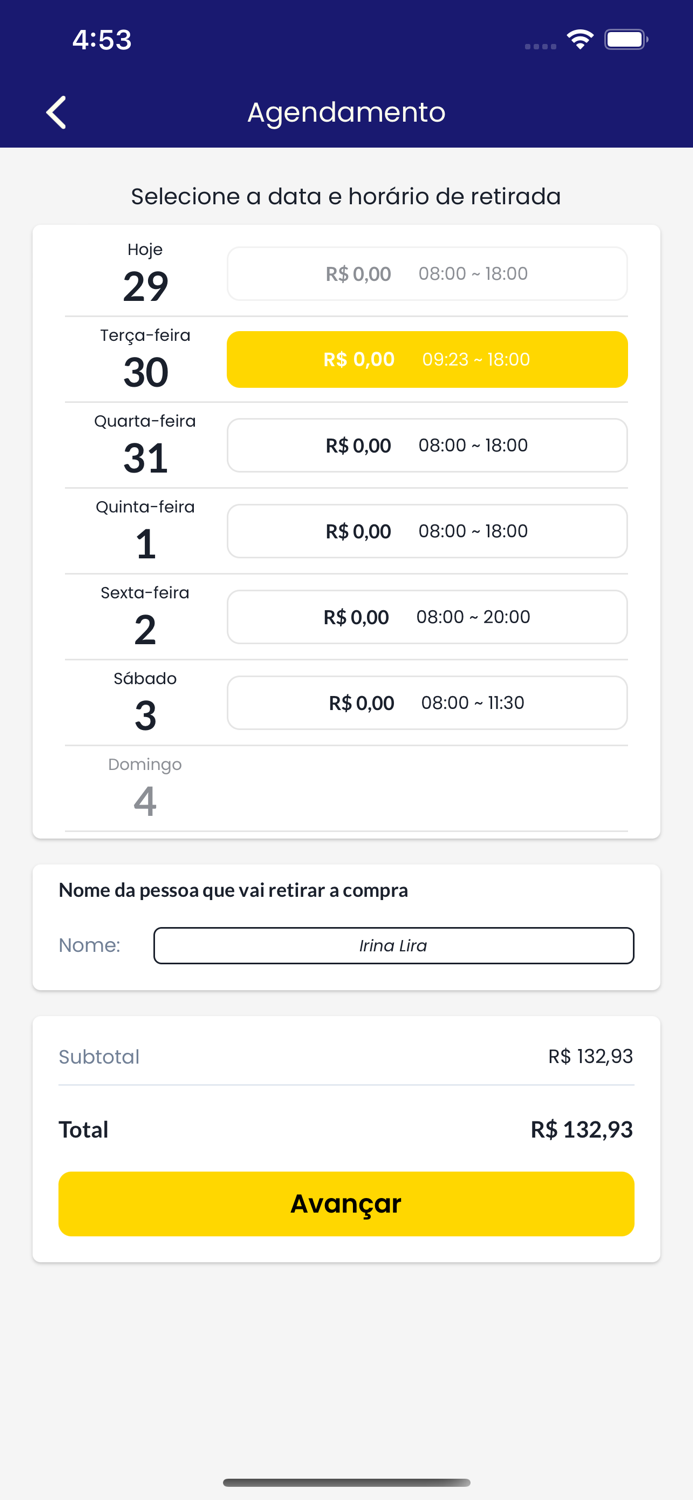The image size is (693, 1500).
Task: Tap the Hoje 29 date label
Action: coord(145,274)
